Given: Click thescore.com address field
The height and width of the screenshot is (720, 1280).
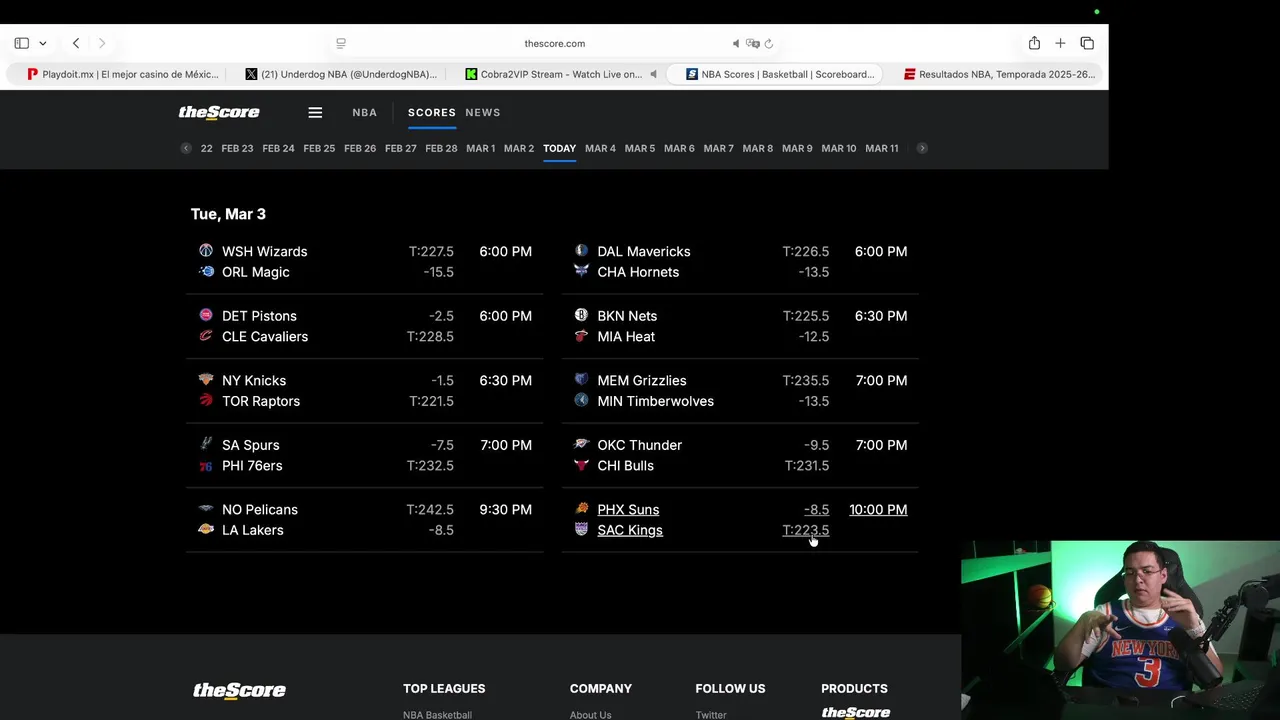Looking at the screenshot, I should click(x=555, y=43).
